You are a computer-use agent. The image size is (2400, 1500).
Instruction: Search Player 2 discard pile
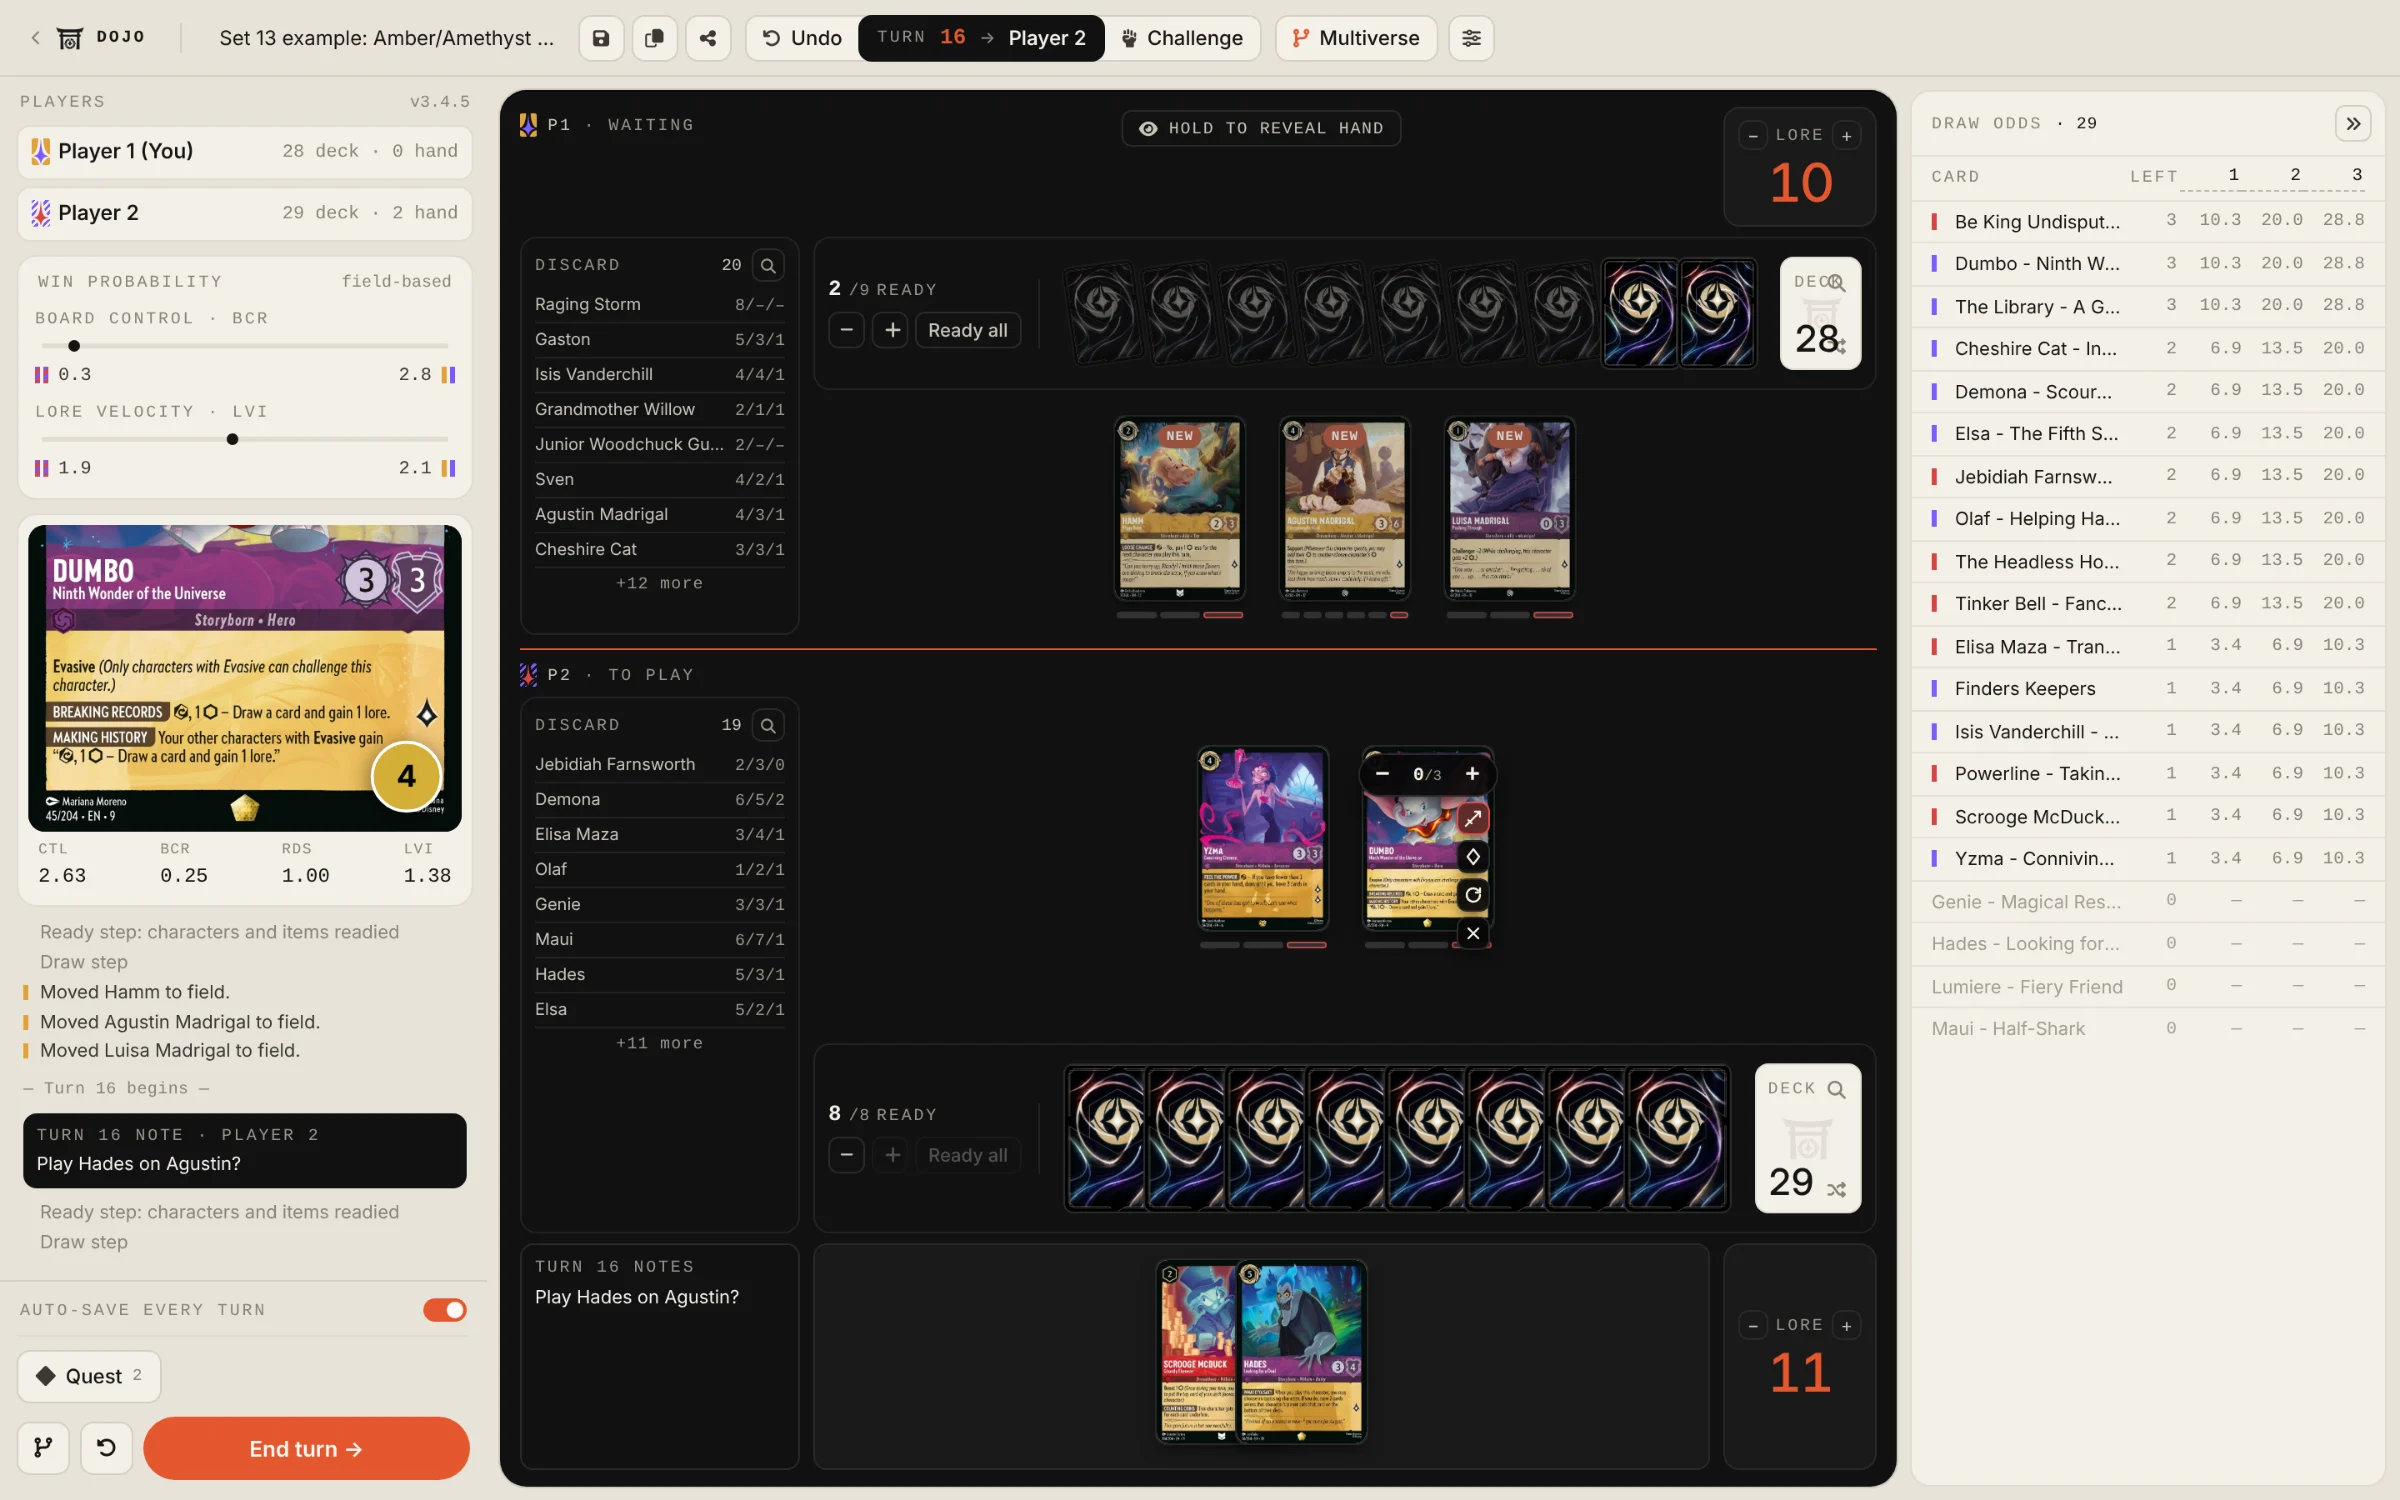[768, 725]
